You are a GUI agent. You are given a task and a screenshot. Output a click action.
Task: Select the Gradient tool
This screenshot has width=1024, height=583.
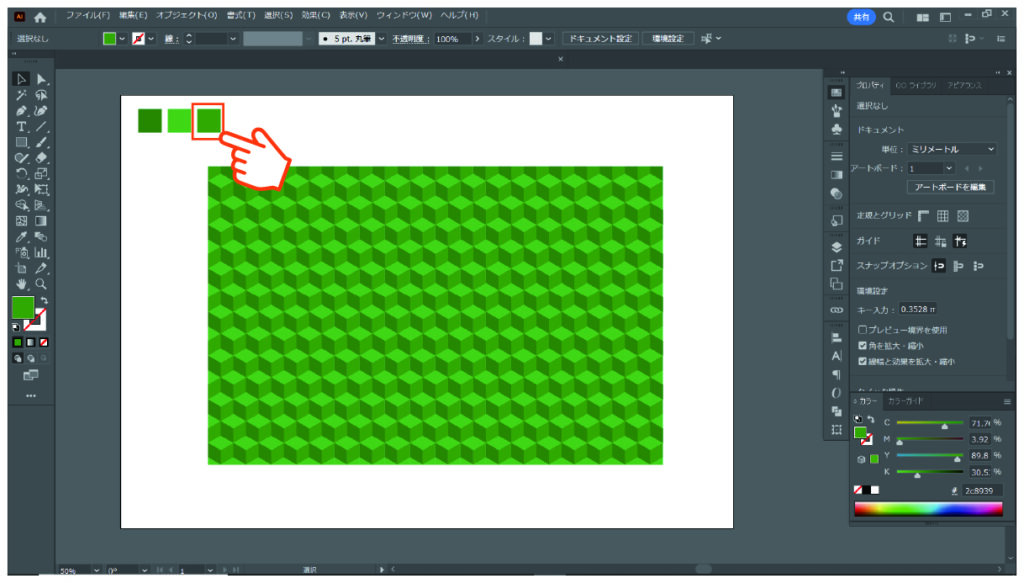[x=41, y=221]
